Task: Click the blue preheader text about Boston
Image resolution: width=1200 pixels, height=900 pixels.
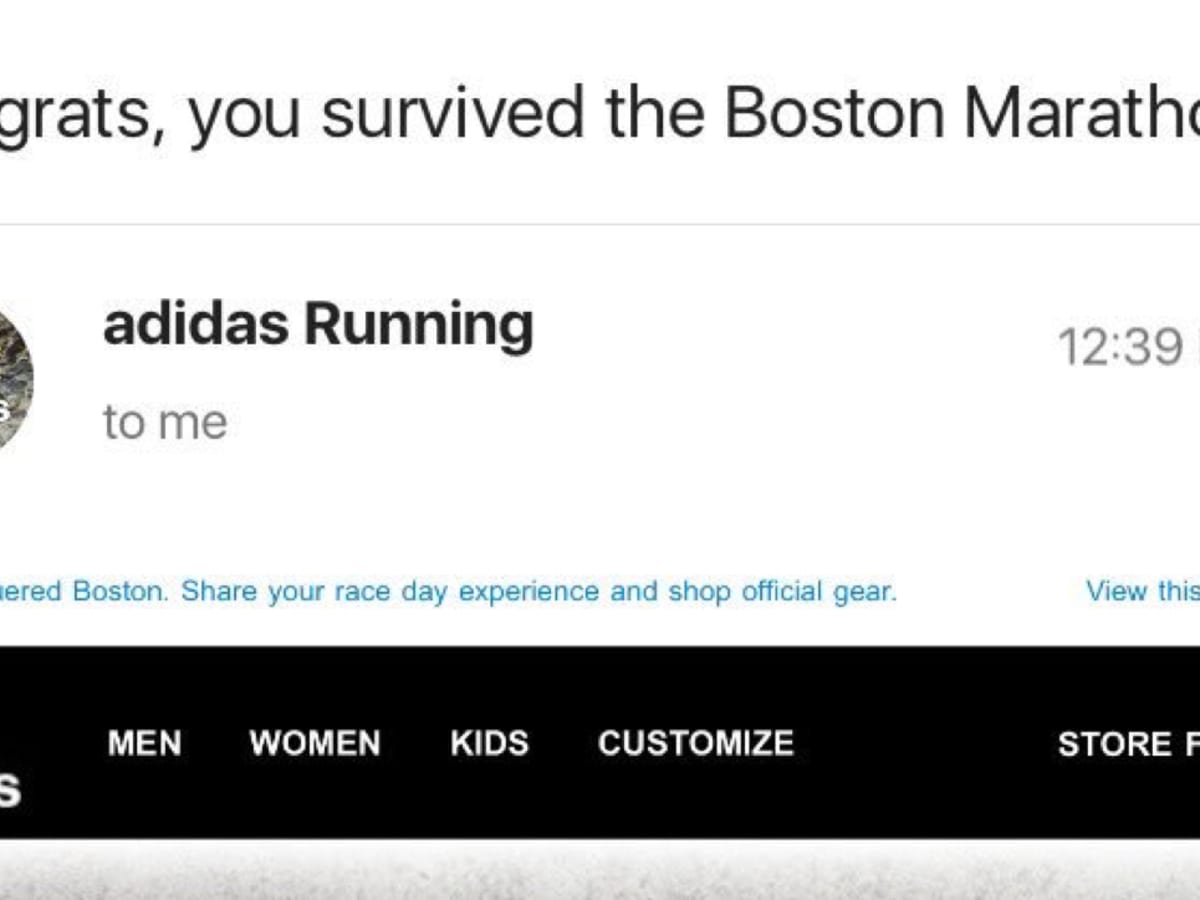Action: 450,591
